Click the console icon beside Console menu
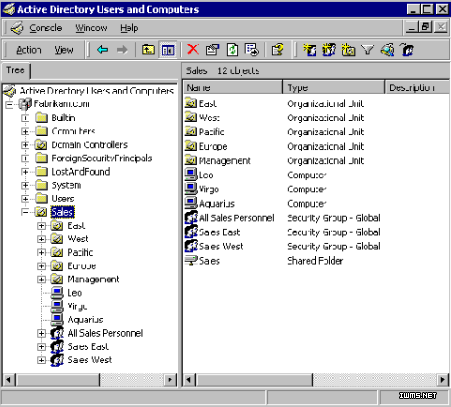 click(17, 28)
